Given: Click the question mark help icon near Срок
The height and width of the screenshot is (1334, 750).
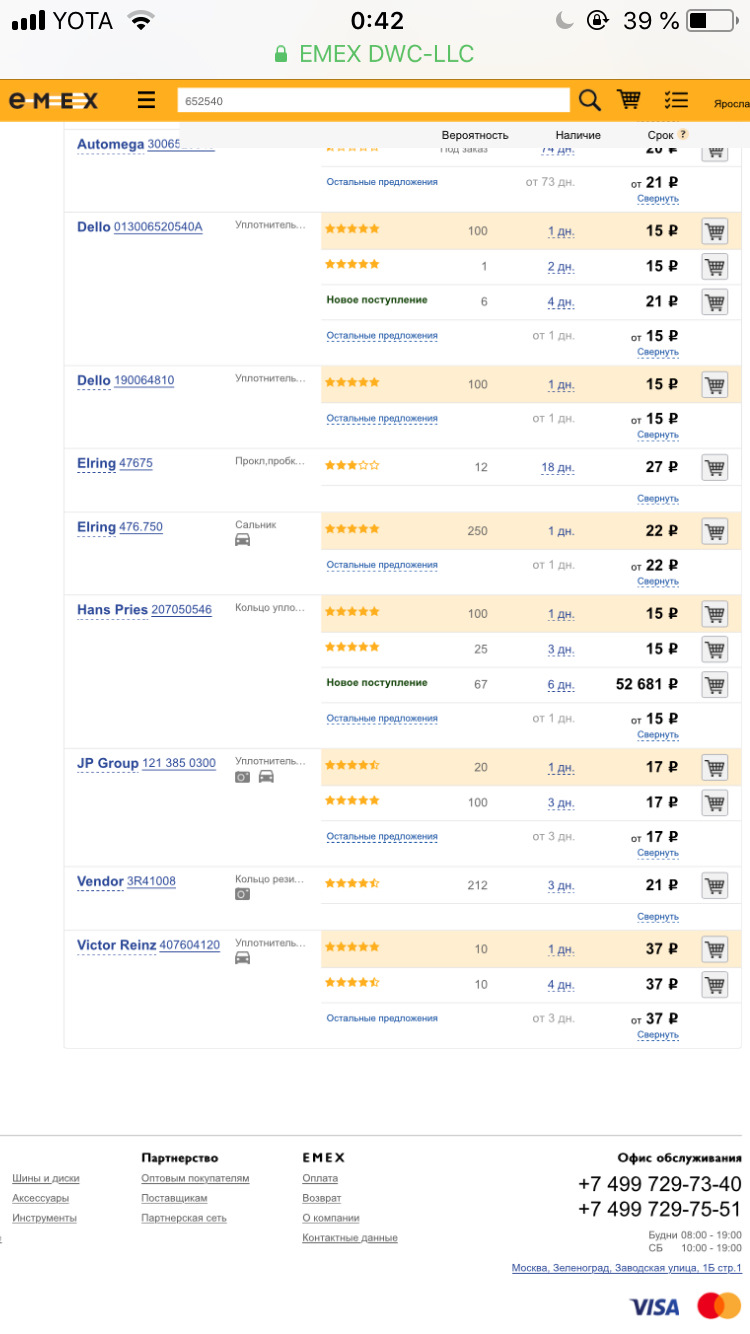Looking at the screenshot, I should [x=683, y=134].
